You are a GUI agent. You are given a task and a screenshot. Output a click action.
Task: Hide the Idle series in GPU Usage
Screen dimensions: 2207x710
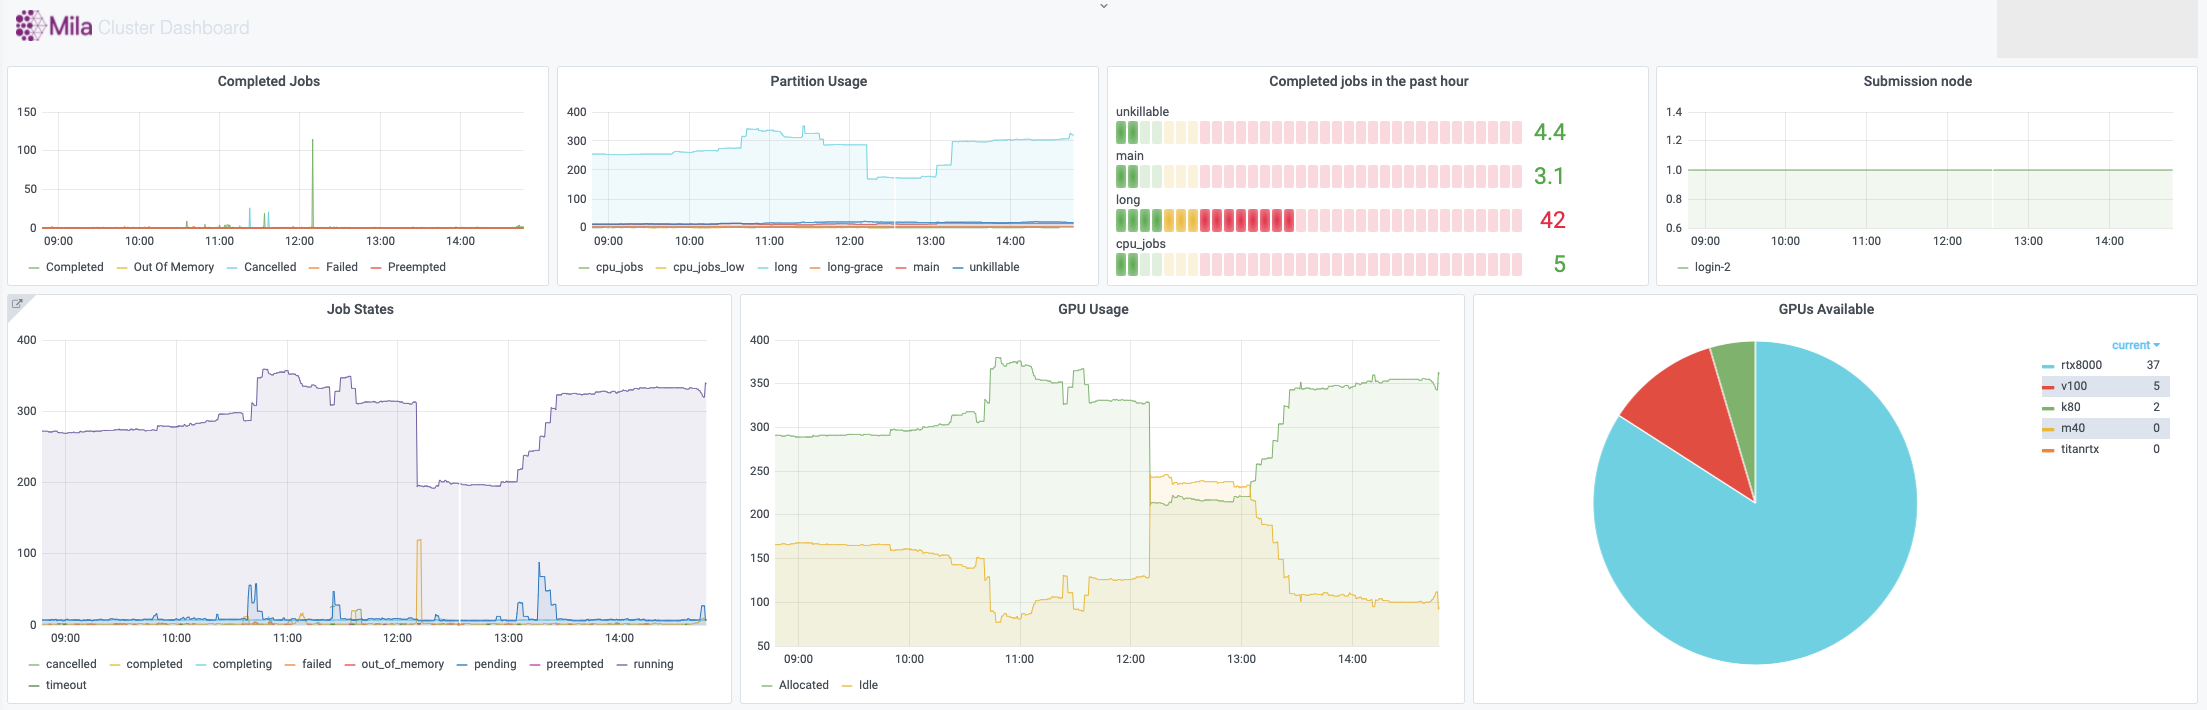[x=867, y=685]
